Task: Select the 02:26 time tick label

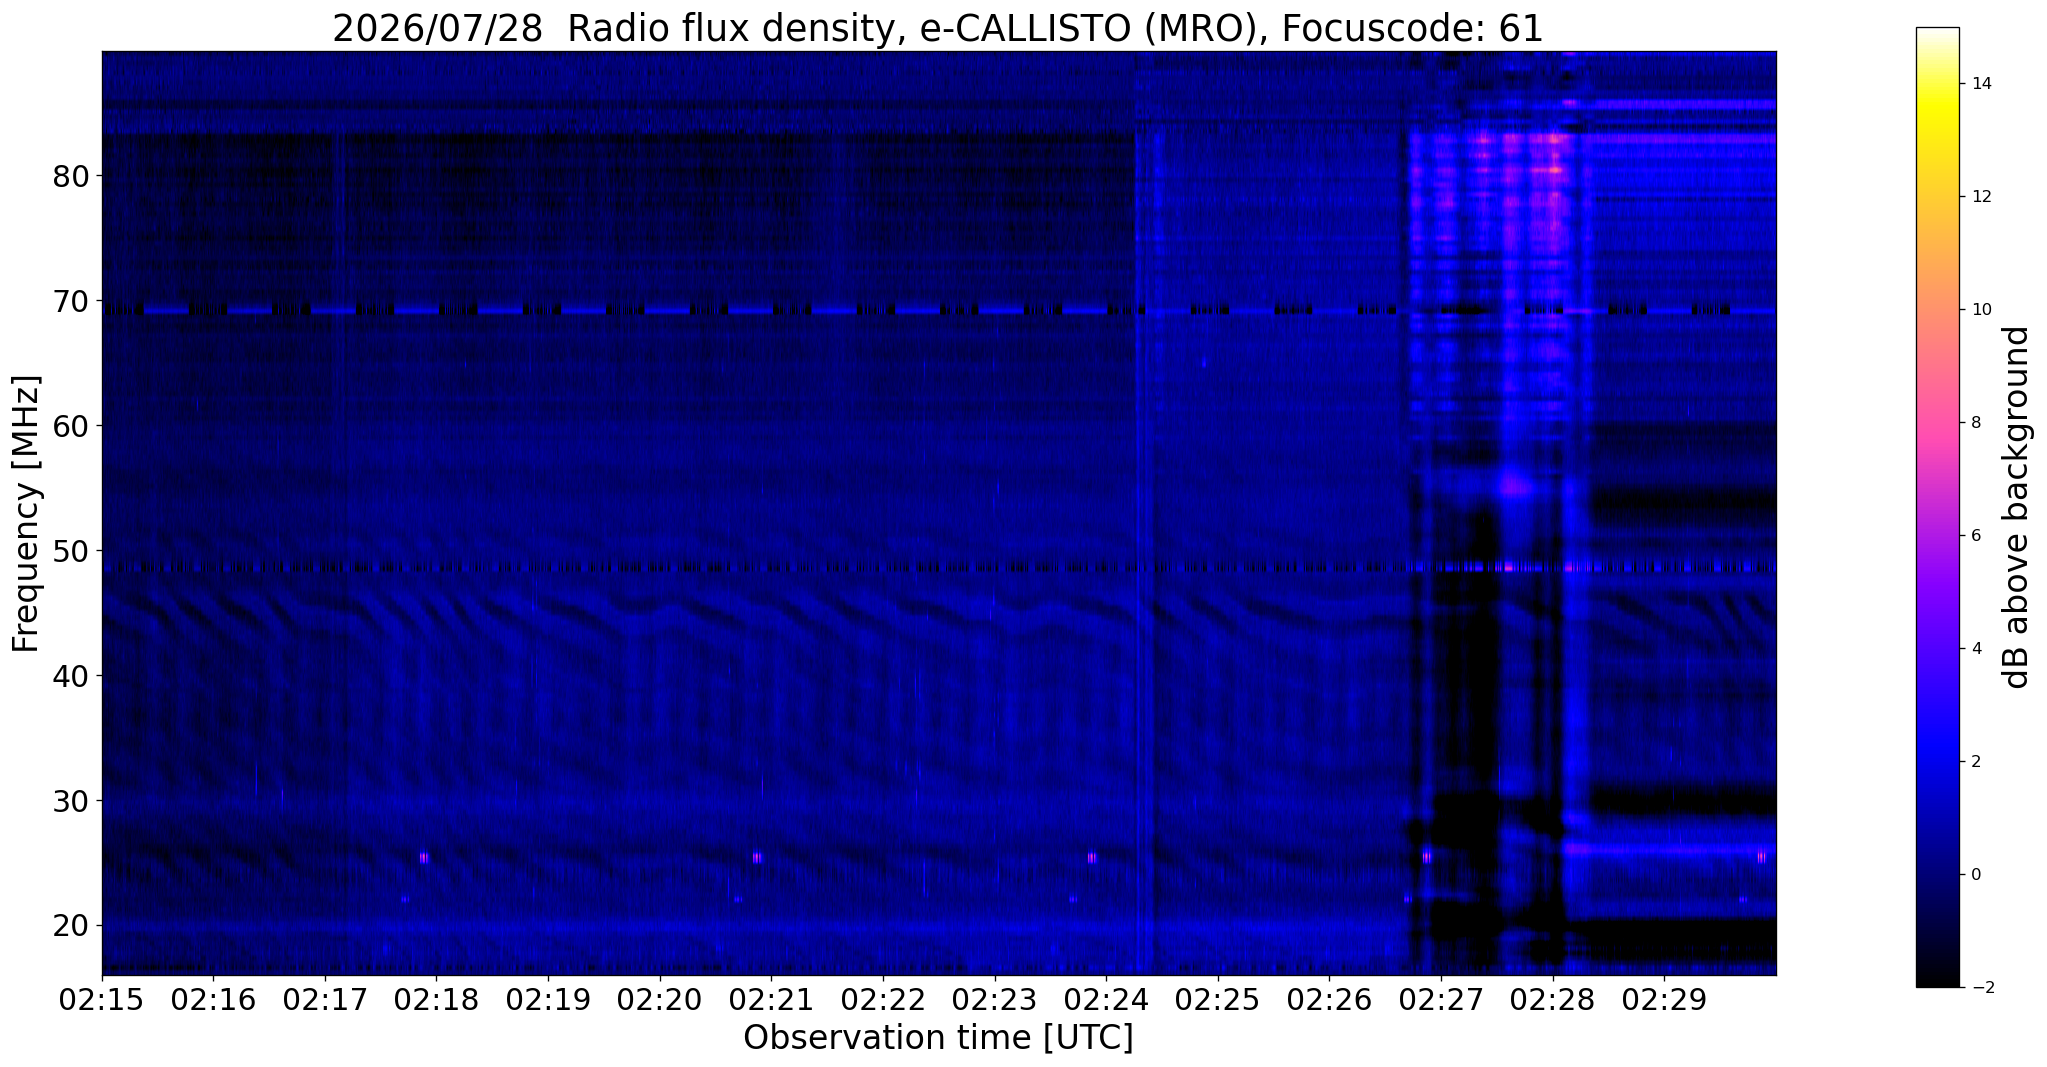Action: click(x=1329, y=999)
